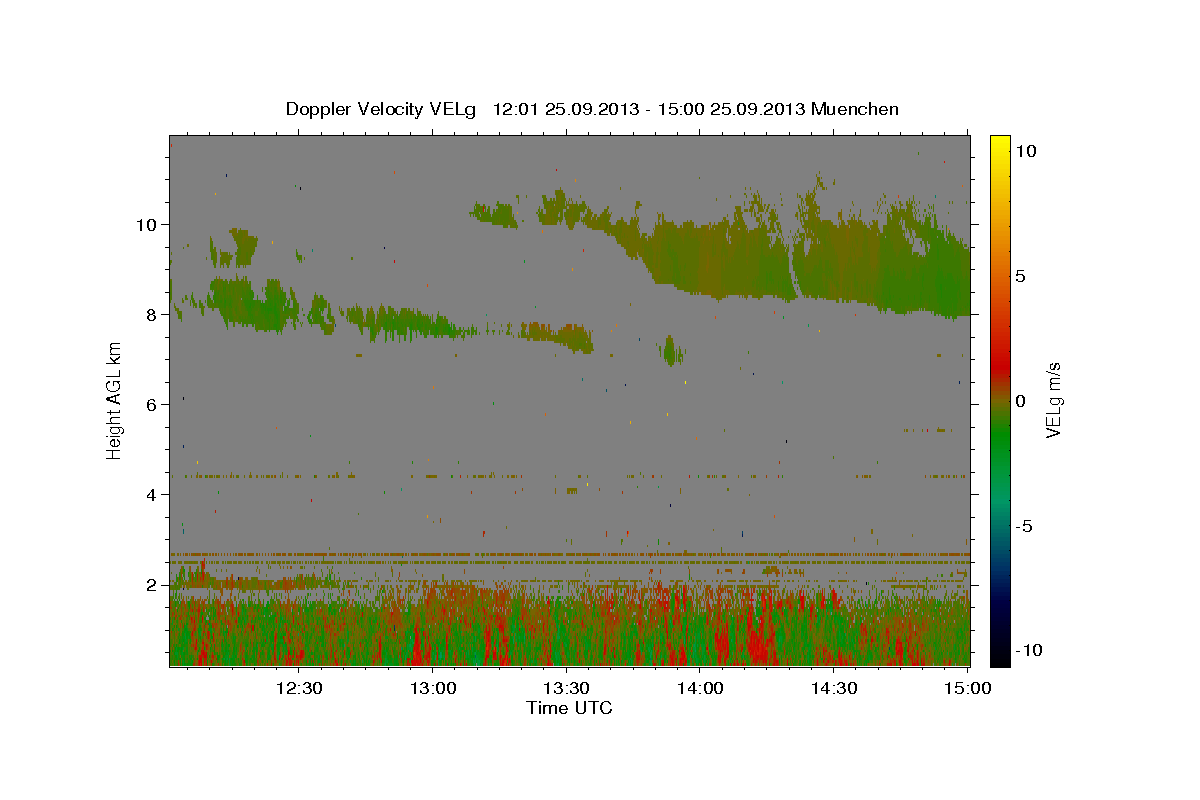Click the small isolated echo at 7 km

pos(671,350)
